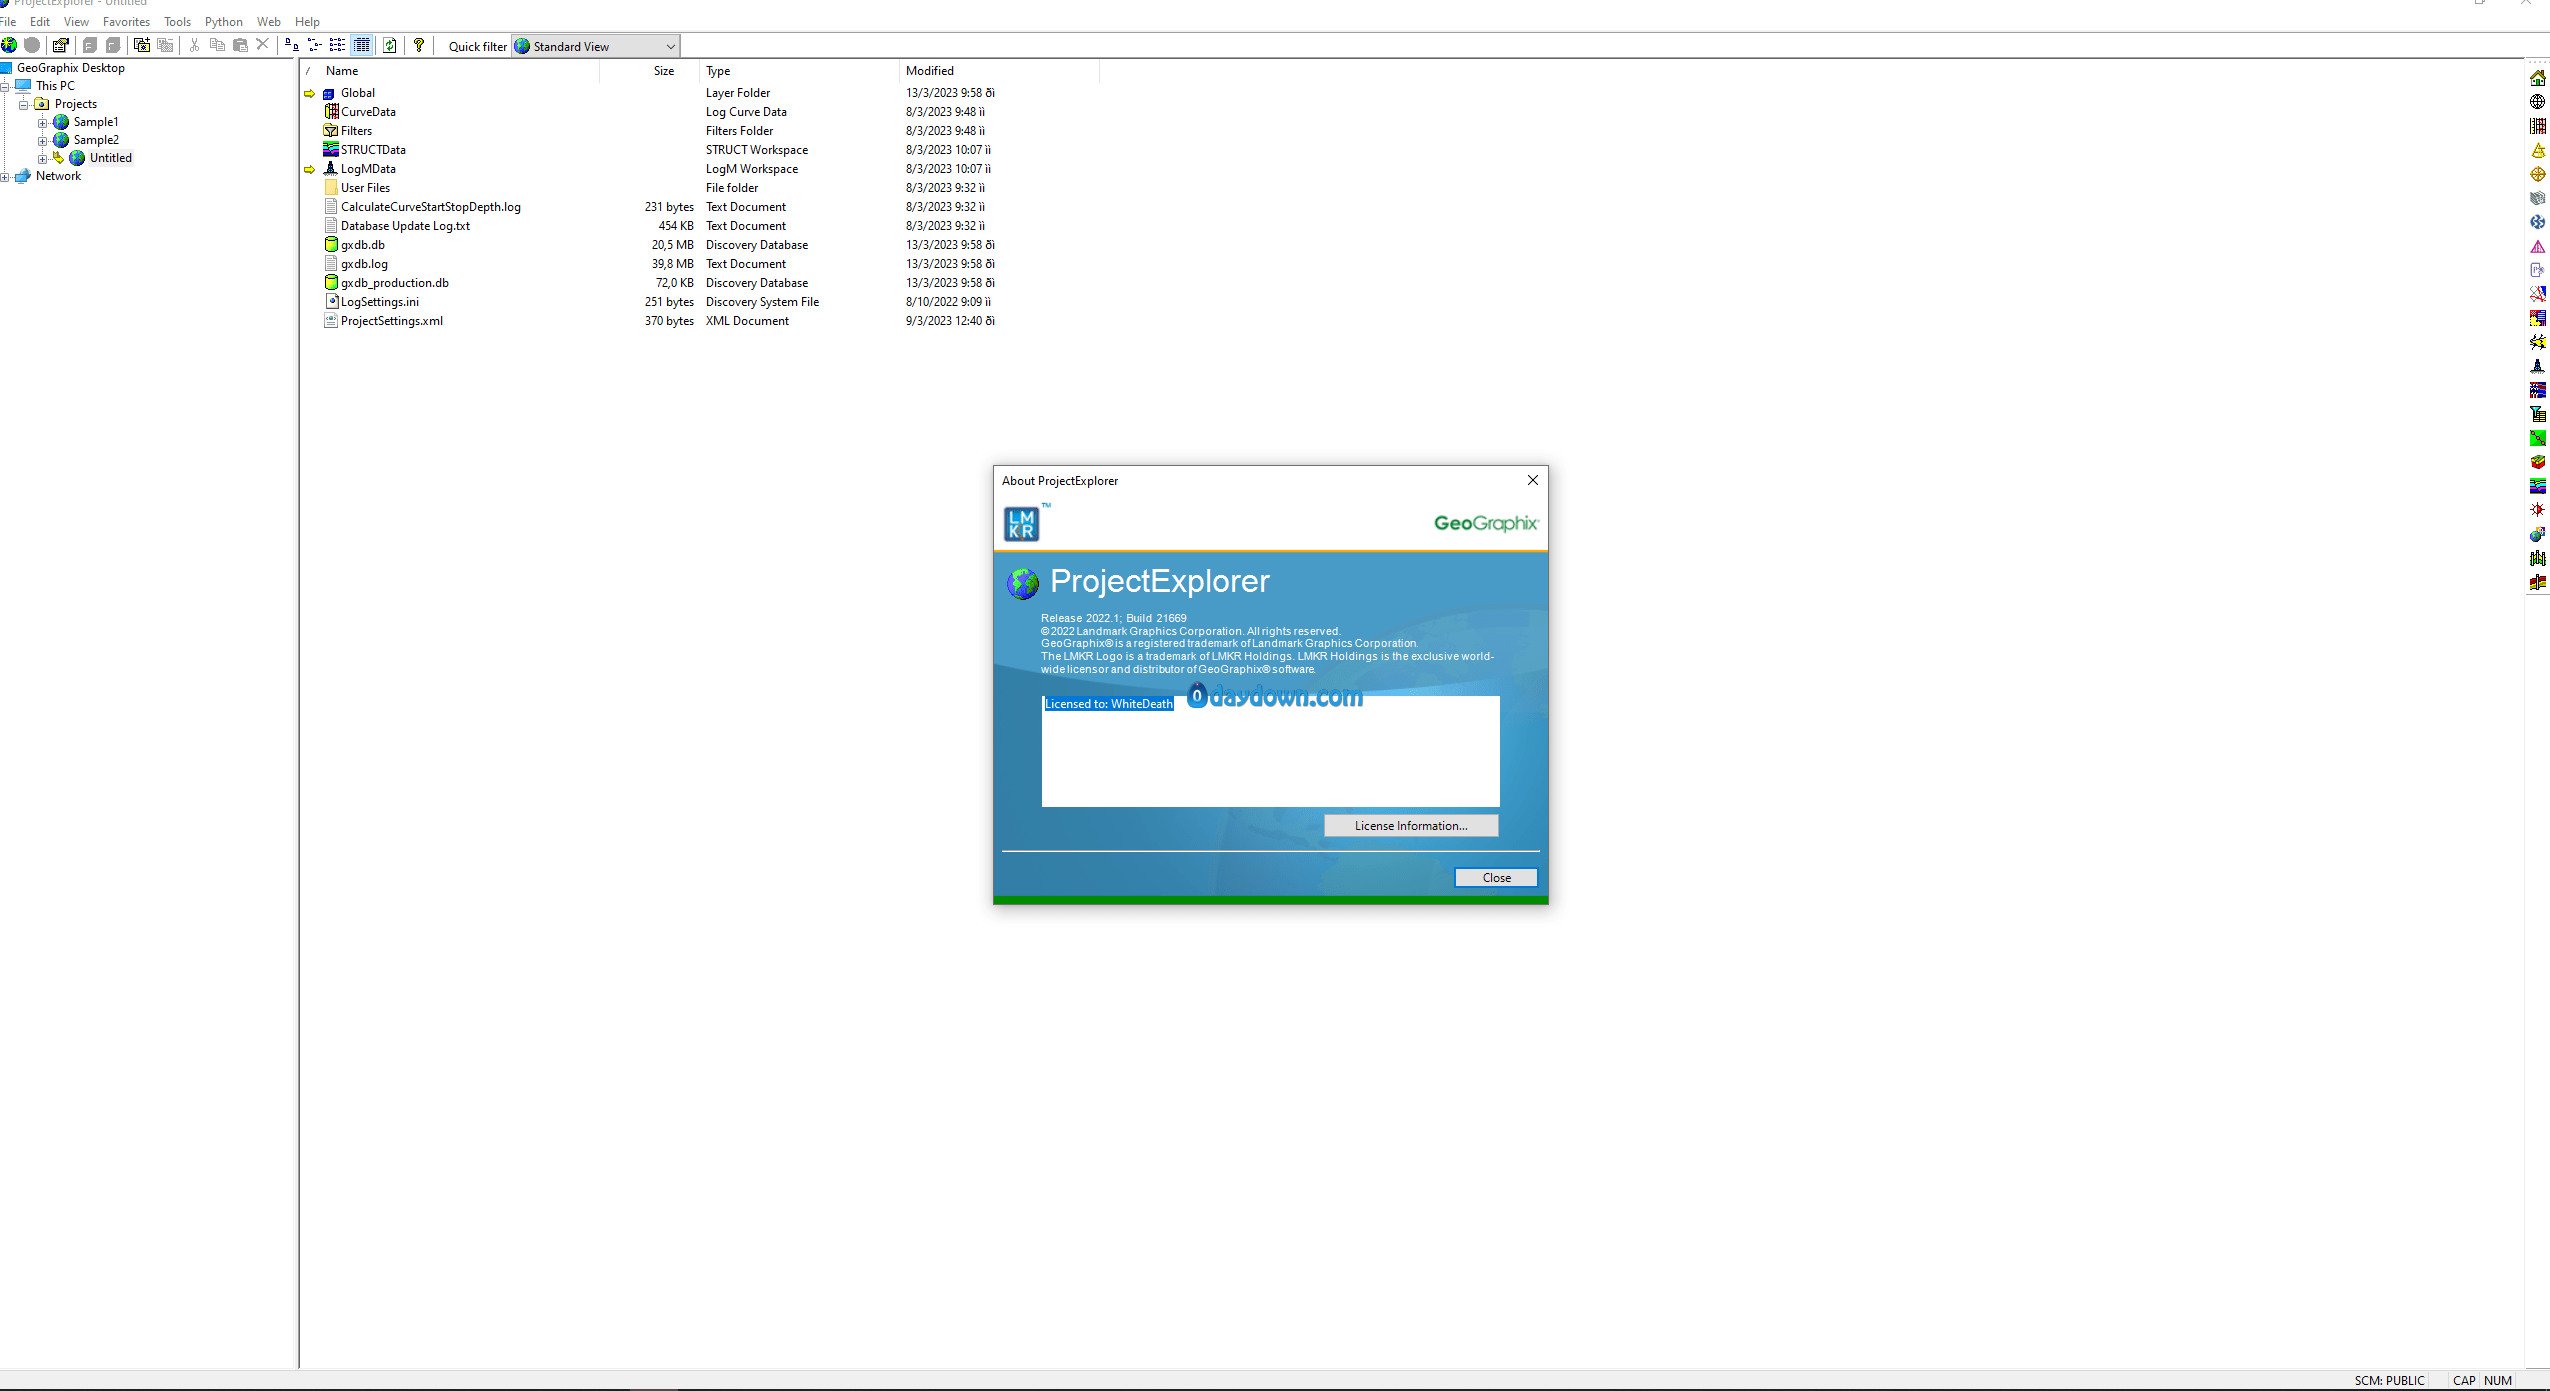Viewport: 2550px width, 1391px height.
Task: Expand the Sample1 project node
Action: point(43,122)
